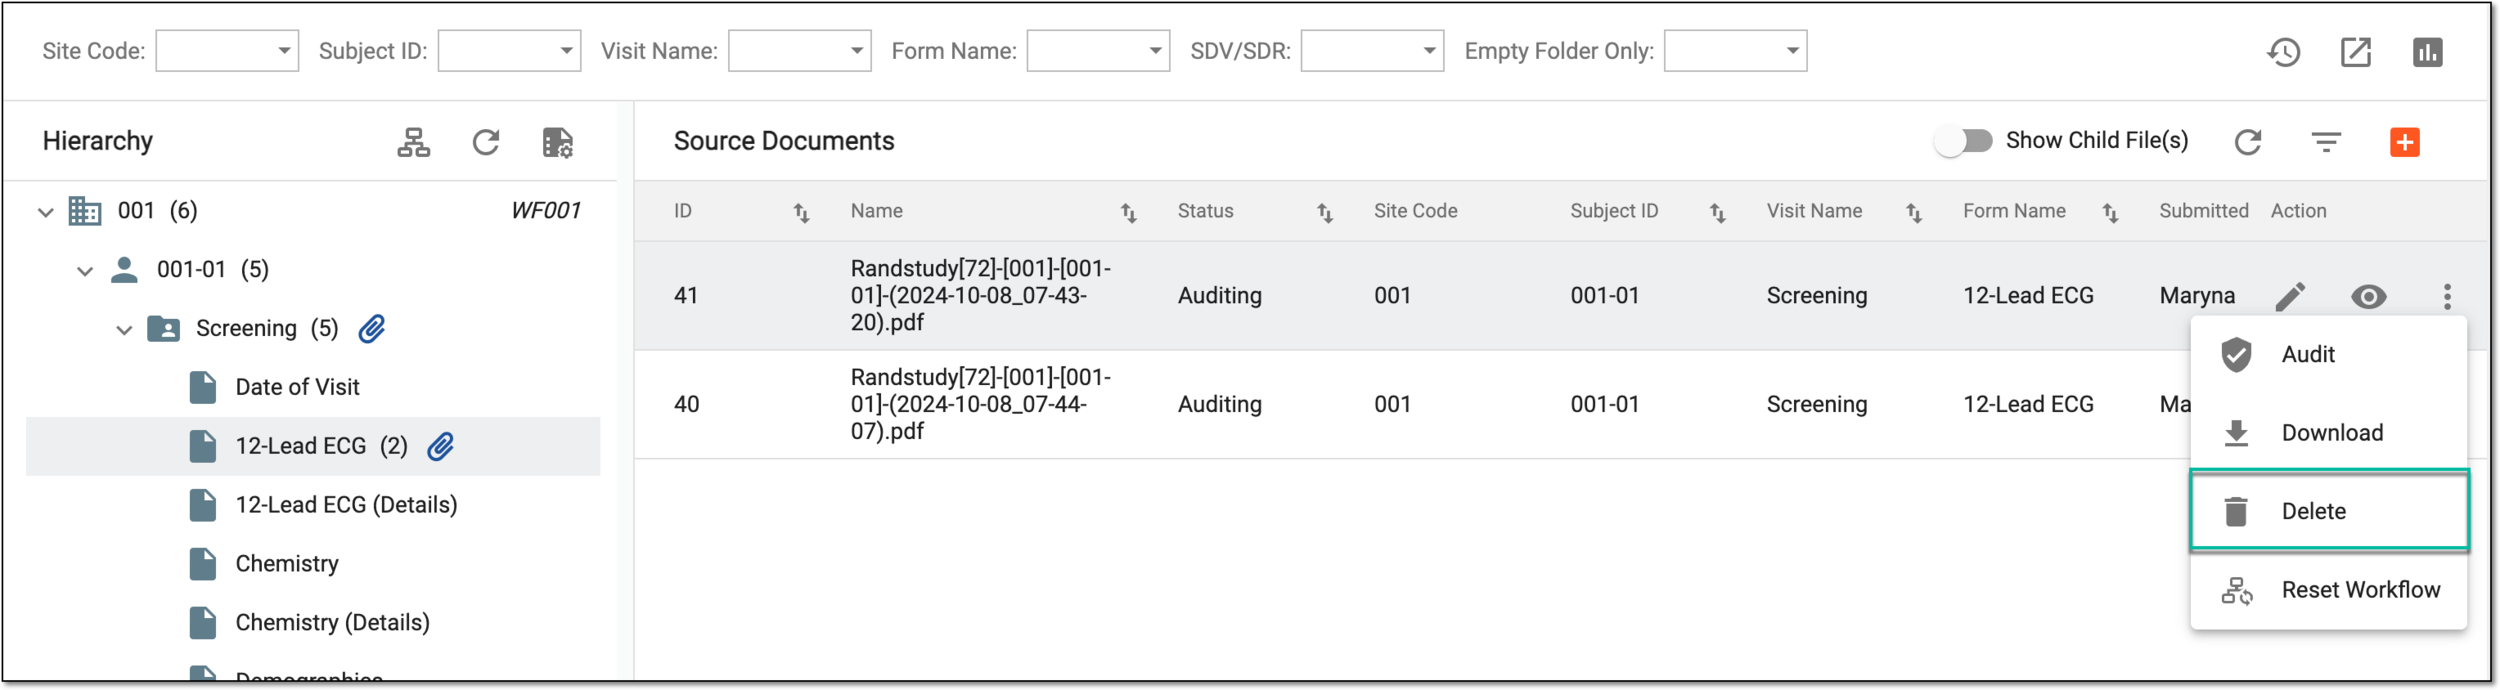Select the Chemistry (Details) form
Viewport: 2500px width, 690px height.
point(332,623)
